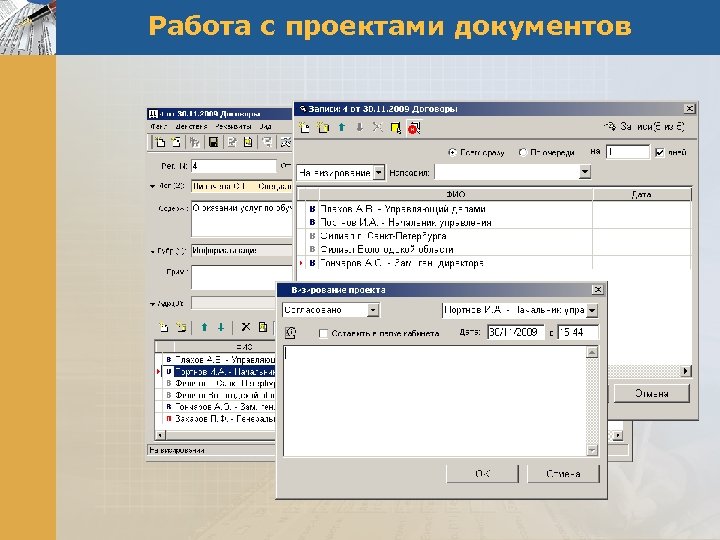Click the gray icon left of the save icon
This screenshot has height=540, width=720.
pyautogui.click(x=195, y=142)
